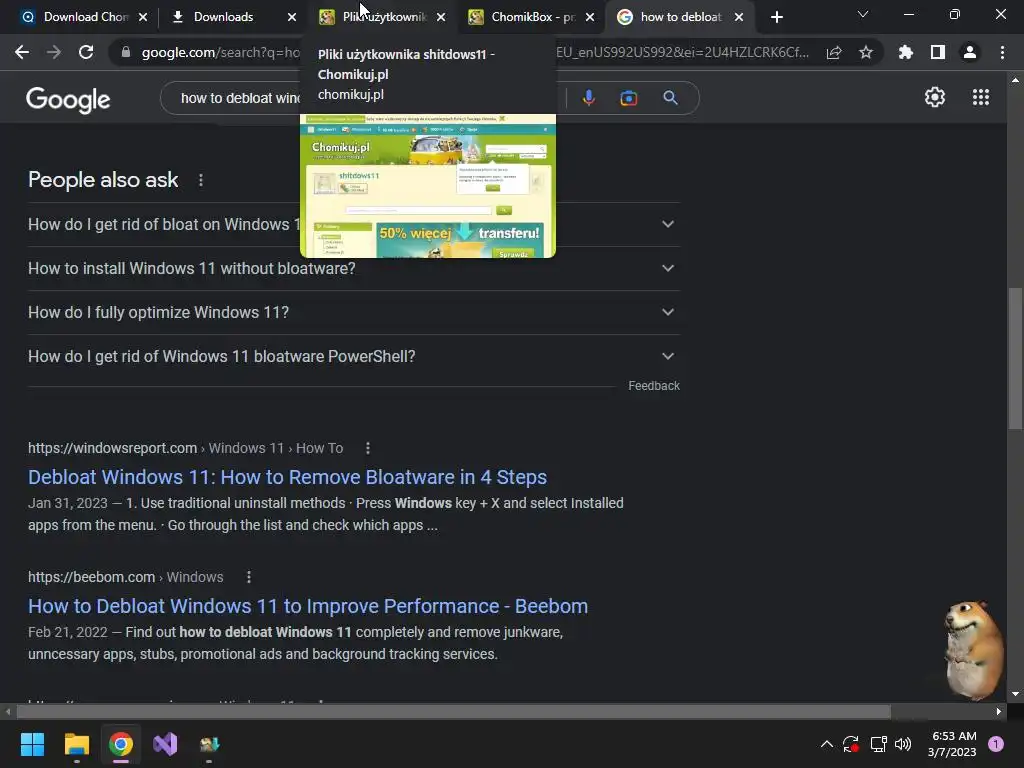Open Google quick settings gear
This screenshot has height=768, width=1024.
[935, 97]
